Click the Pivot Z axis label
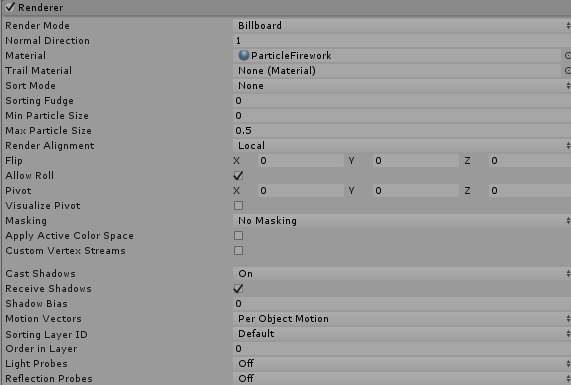 click(x=467, y=190)
